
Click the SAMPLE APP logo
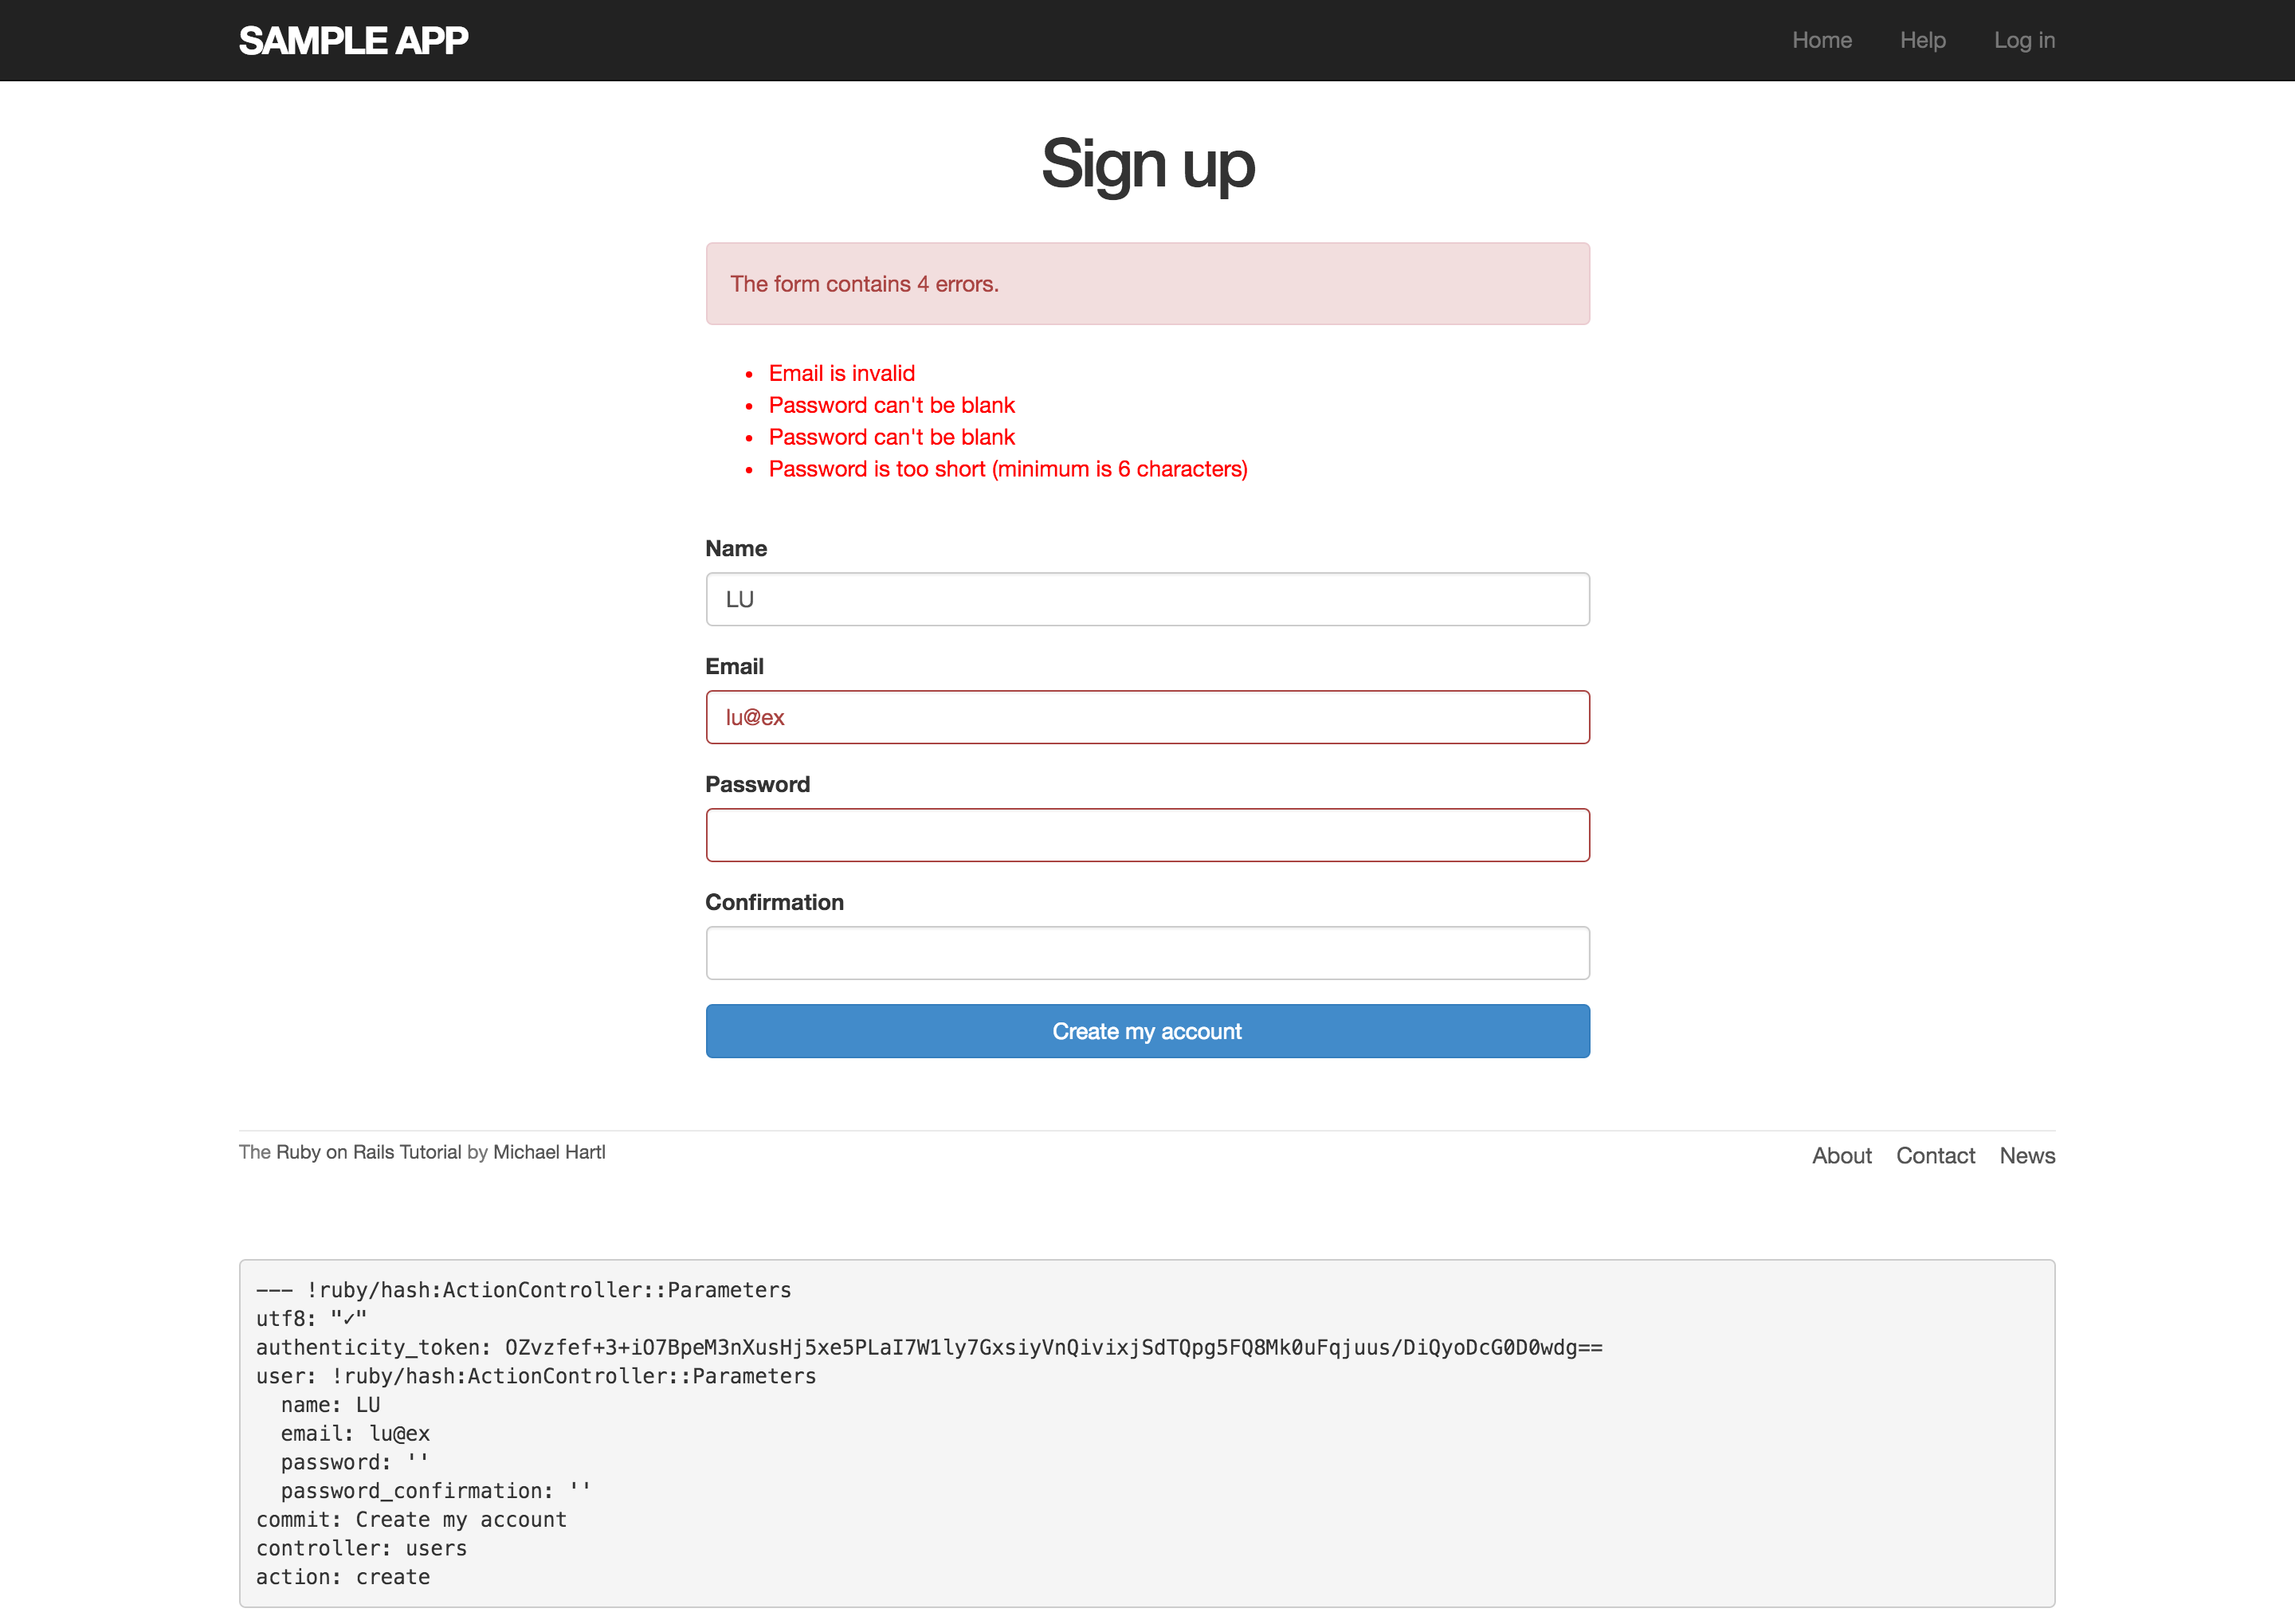coord(353,41)
